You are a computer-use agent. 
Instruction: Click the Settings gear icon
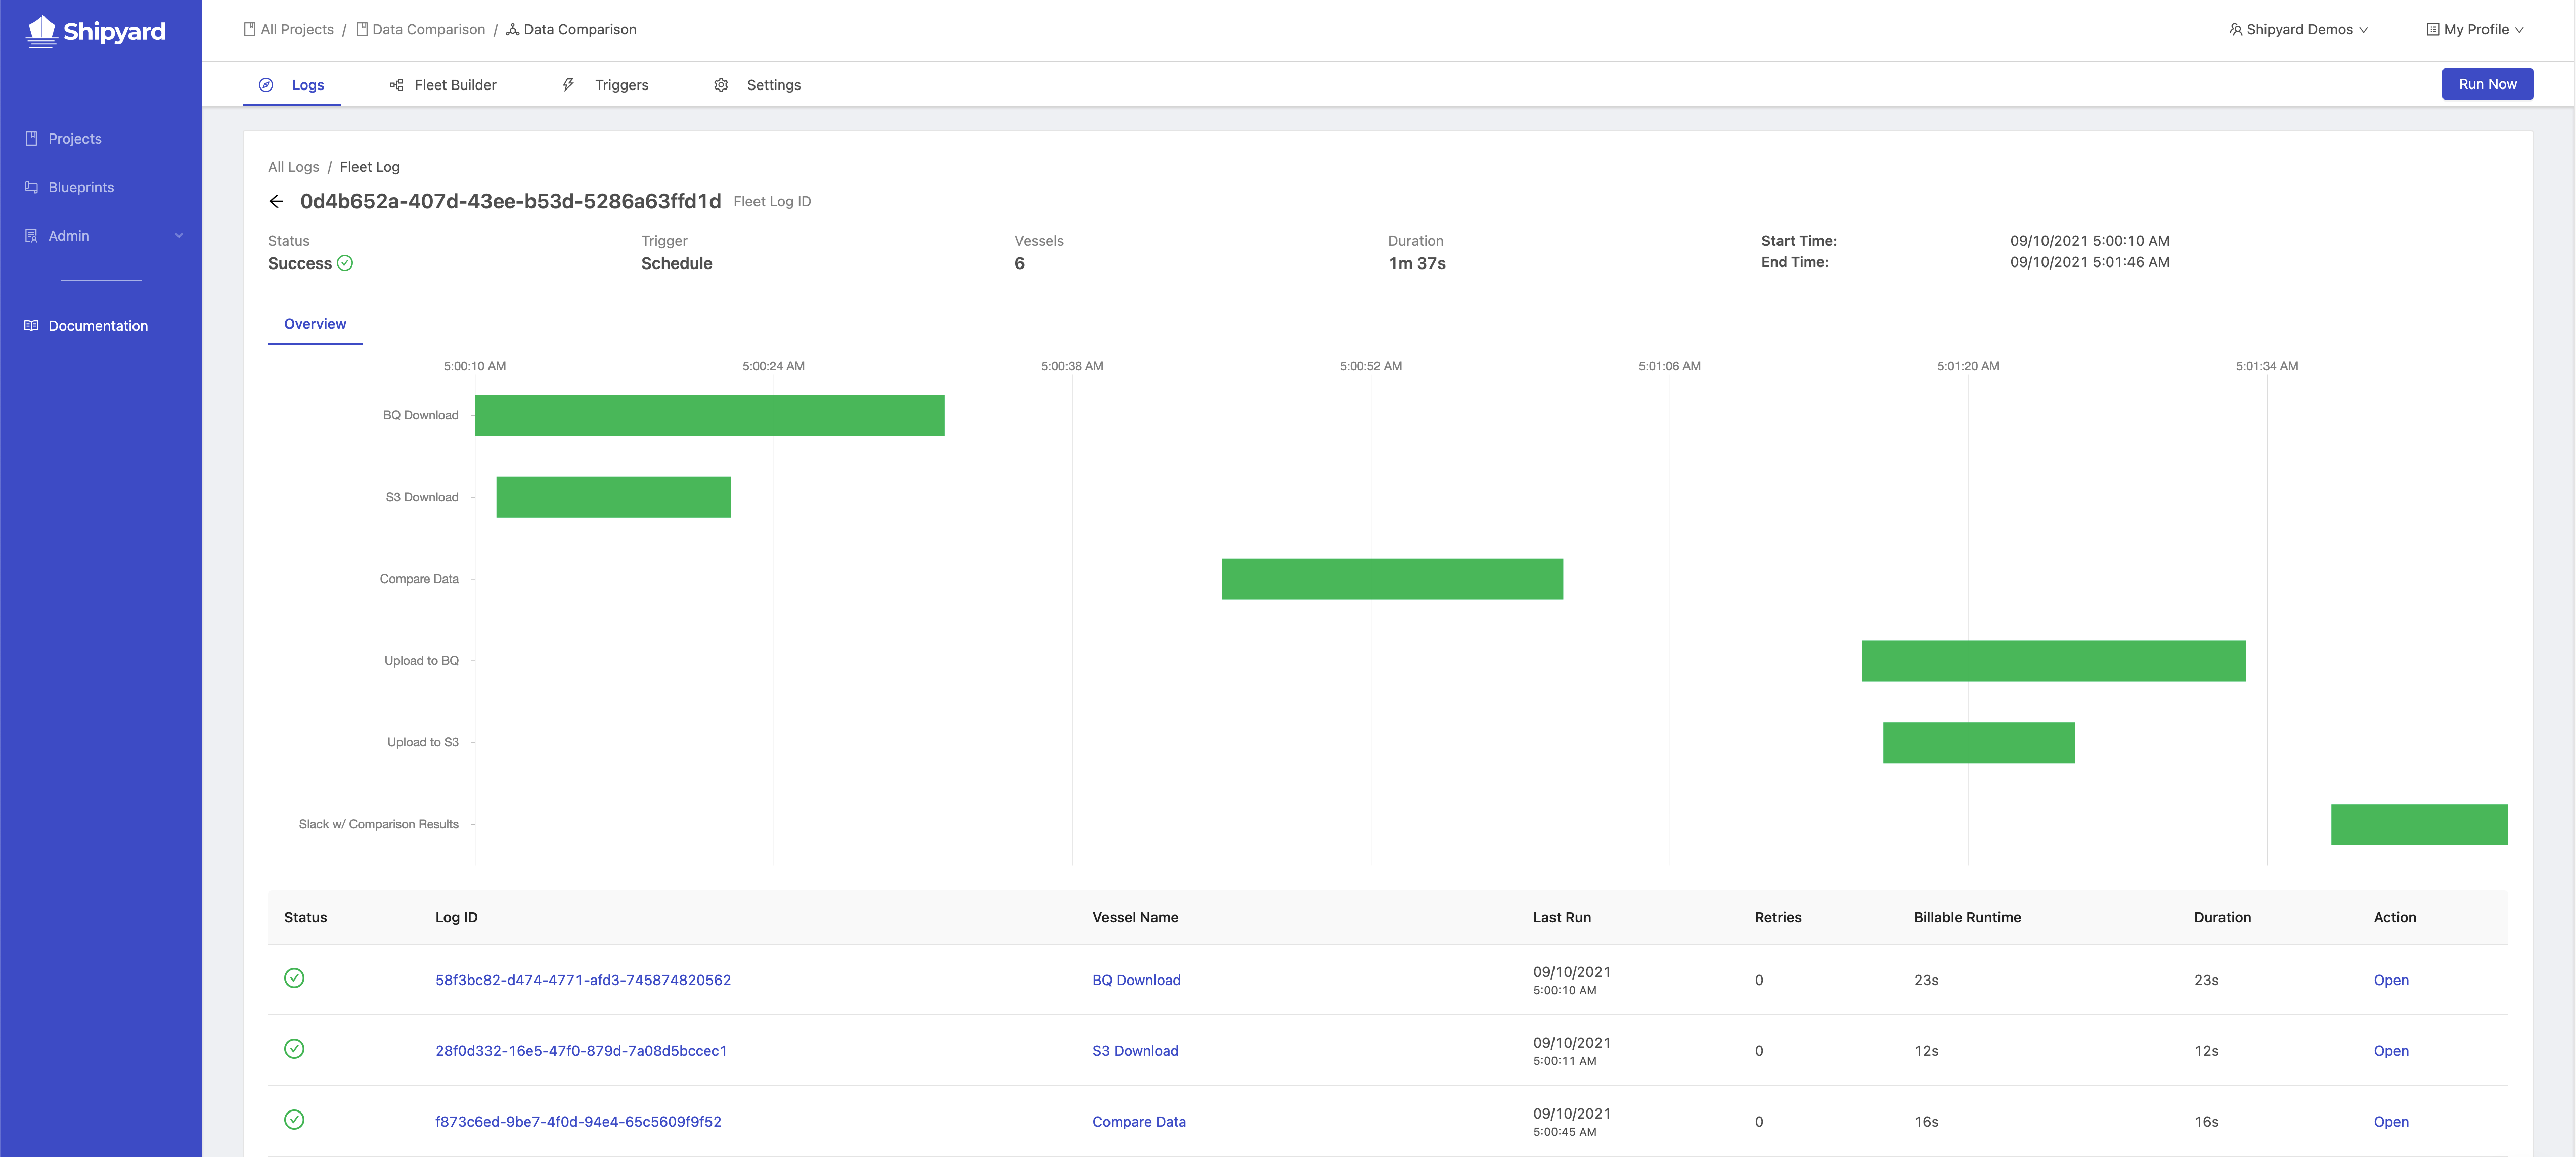(721, 85)
